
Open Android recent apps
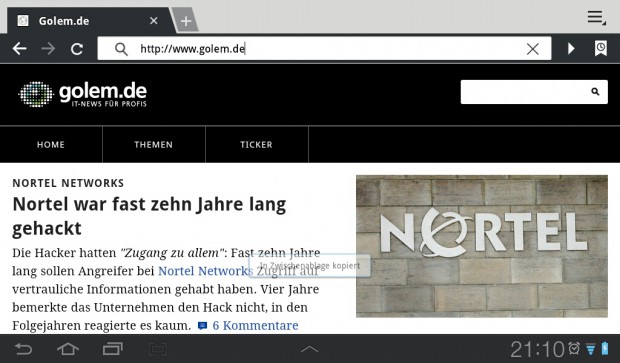point(113,349)
